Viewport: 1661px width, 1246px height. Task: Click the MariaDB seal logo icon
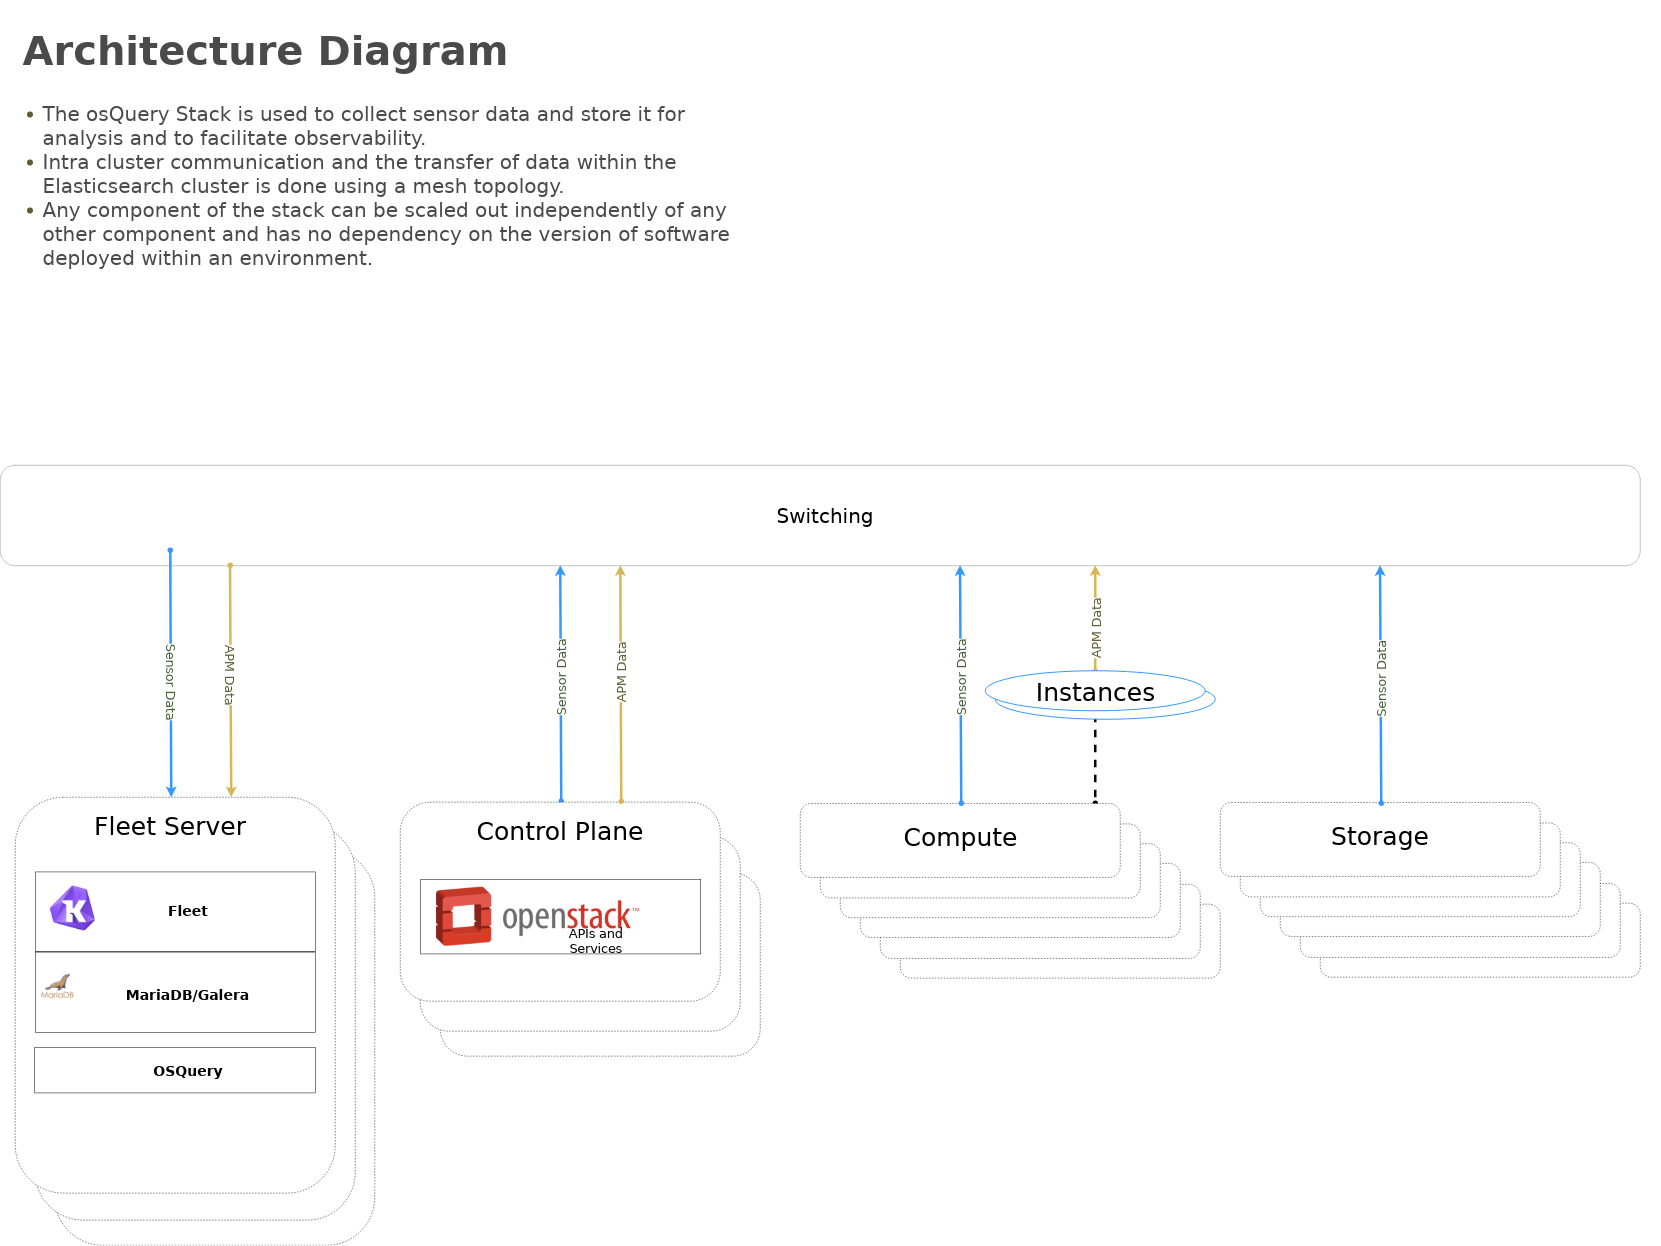coord(58,986)
